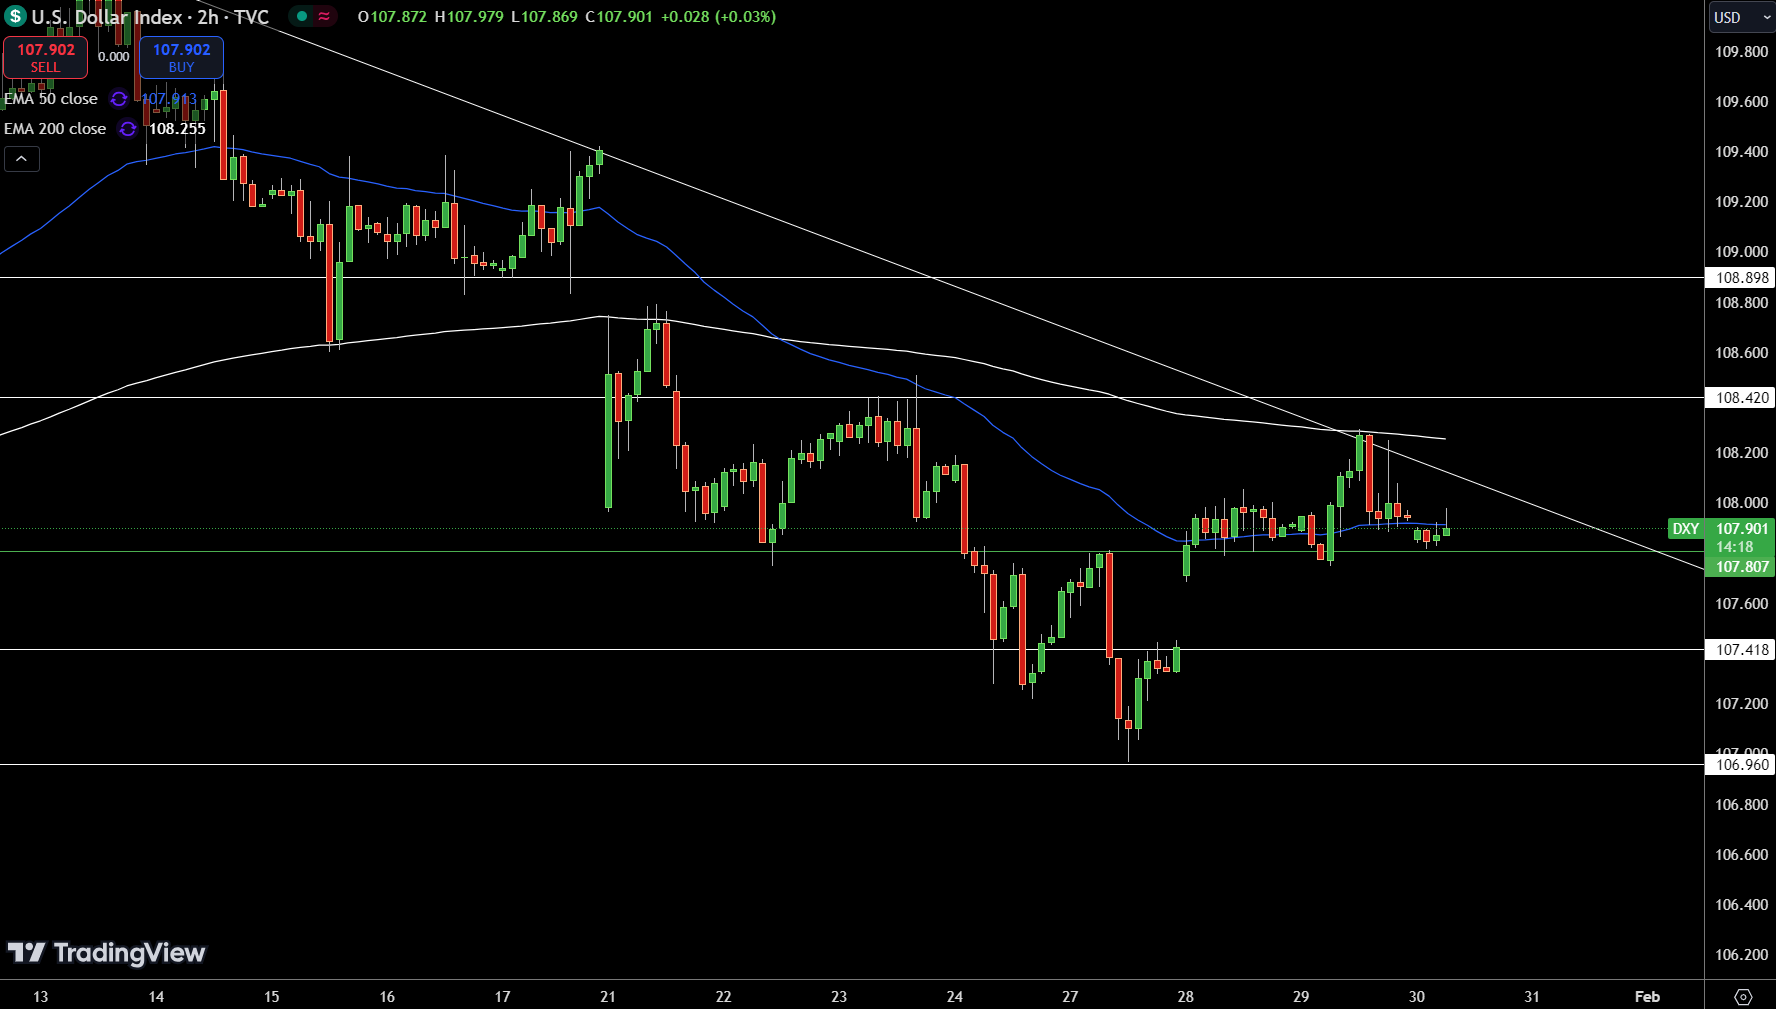1776x1009 pixels.
Task: Click the DXY last price label 107.901
Action: (x=1742, y=529)
